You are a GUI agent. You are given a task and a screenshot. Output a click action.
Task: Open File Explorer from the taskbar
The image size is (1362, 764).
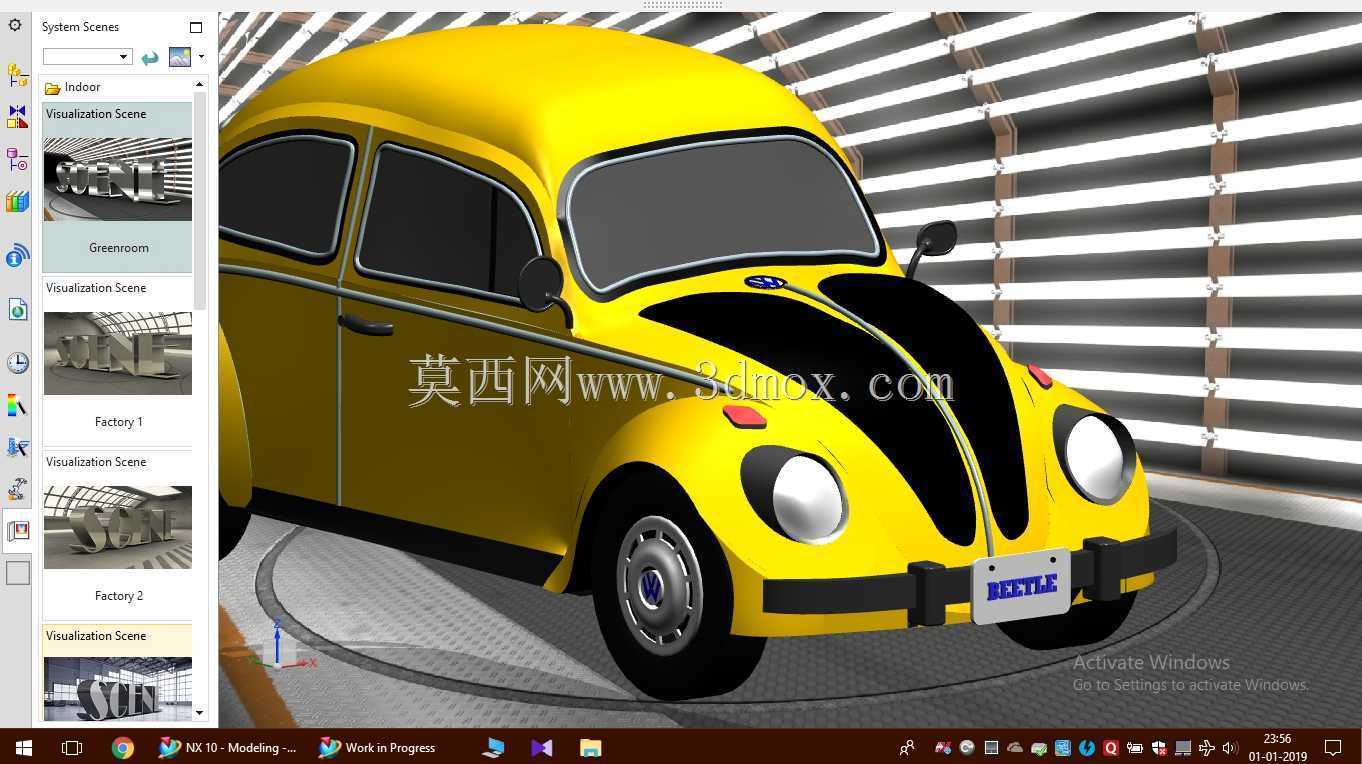590,747
